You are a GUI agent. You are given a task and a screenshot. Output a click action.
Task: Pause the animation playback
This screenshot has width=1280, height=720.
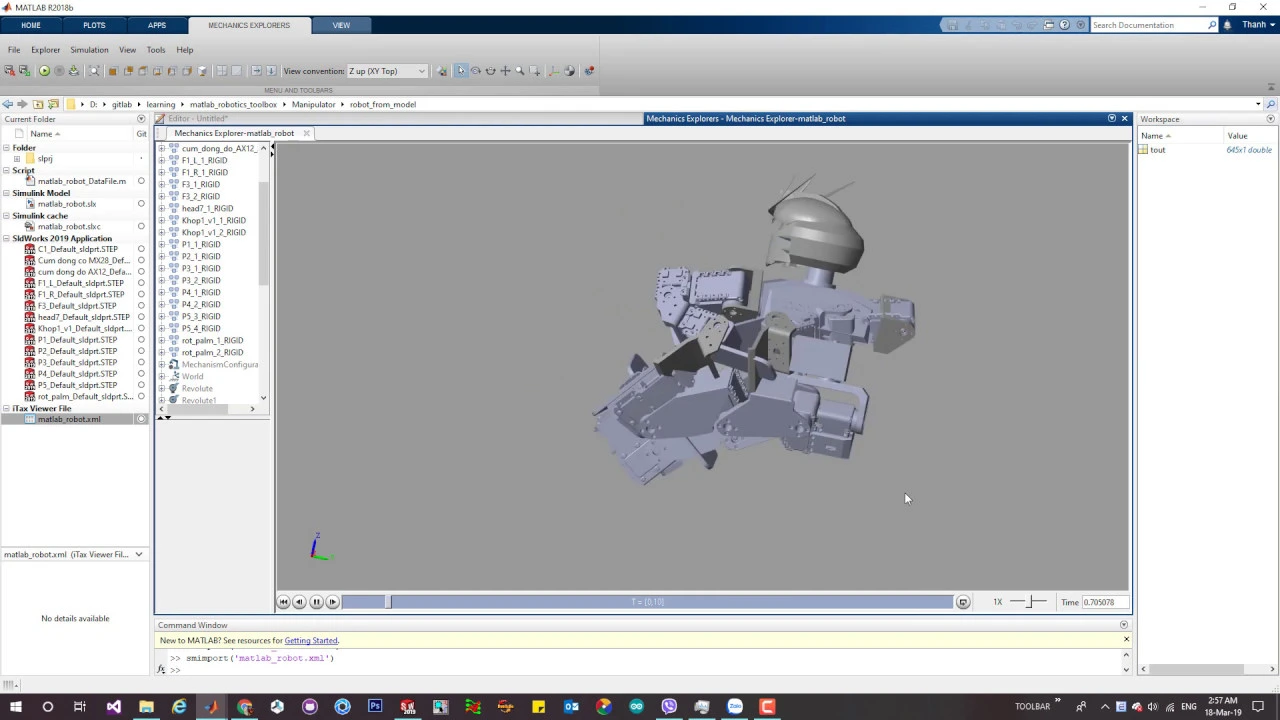tap(316, 602)
